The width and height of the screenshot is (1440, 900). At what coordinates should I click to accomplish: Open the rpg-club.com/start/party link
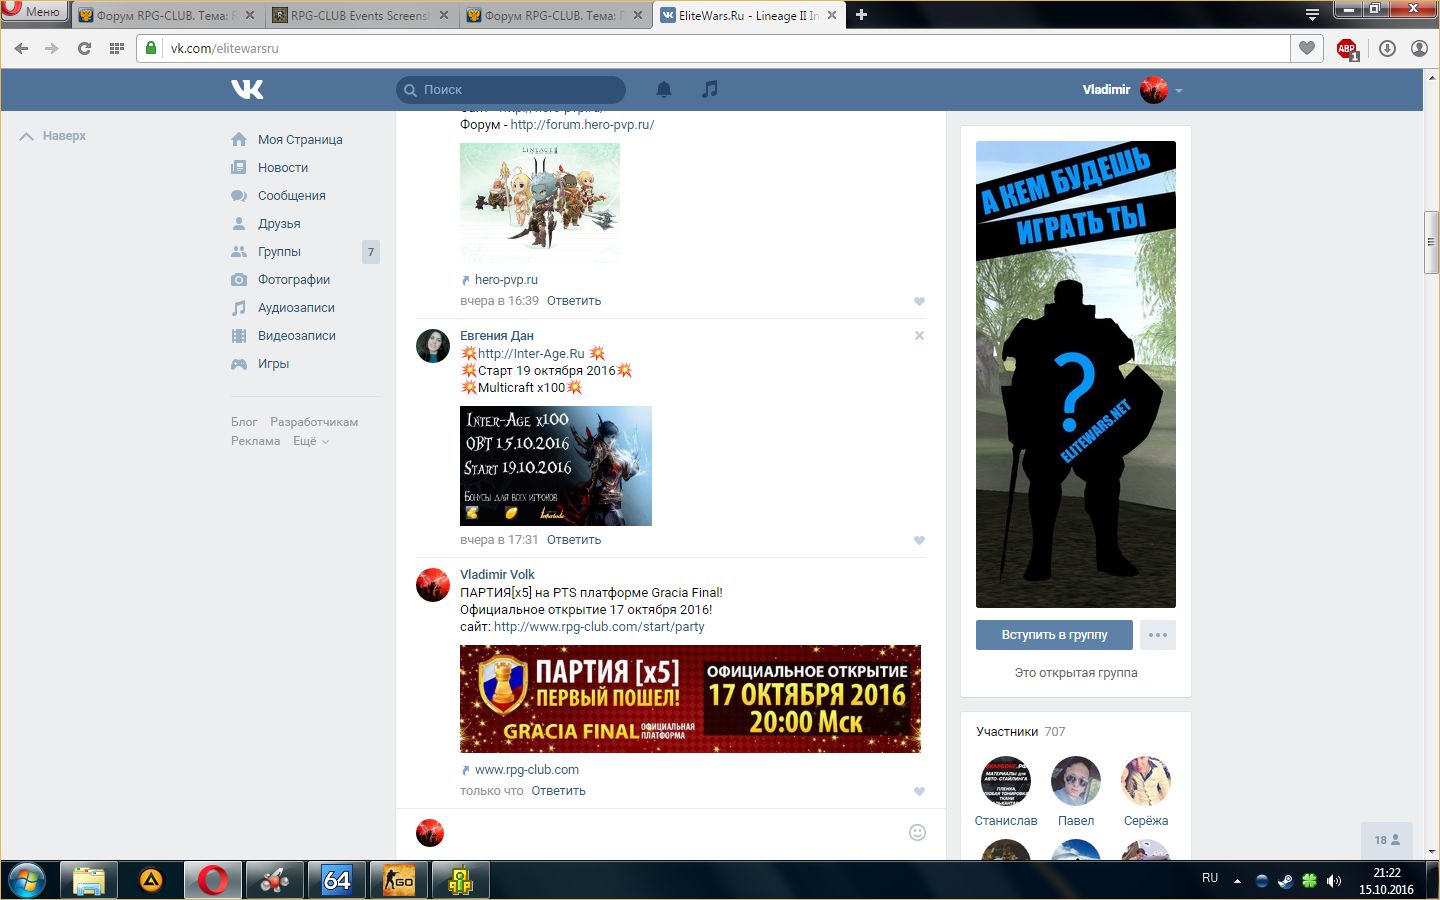[x=599, y=627]
